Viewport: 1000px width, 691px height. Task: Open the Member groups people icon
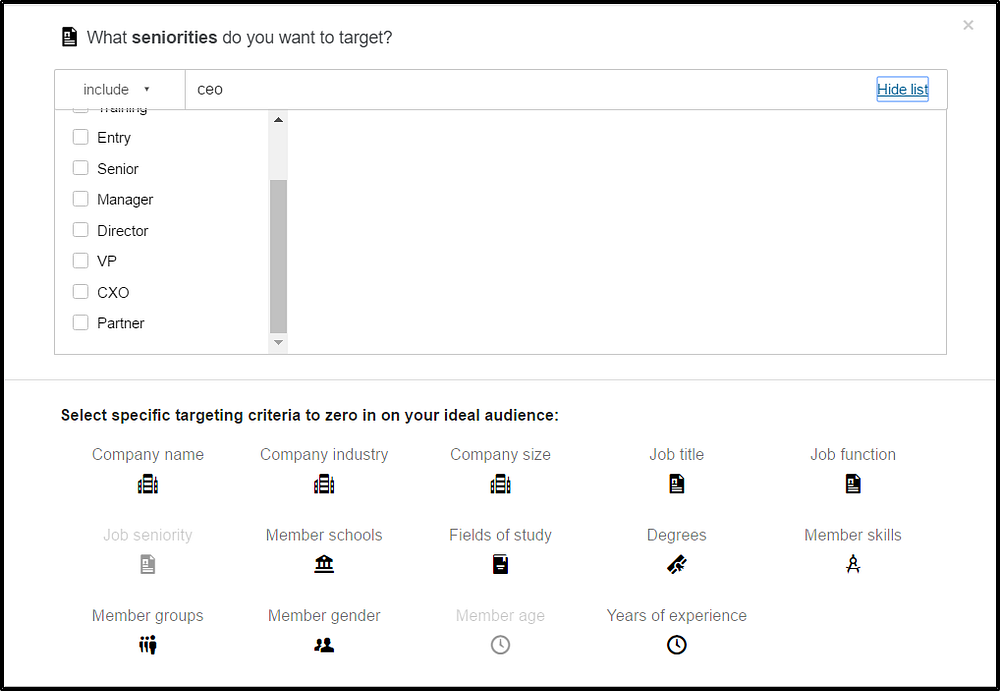pos(148,645)
